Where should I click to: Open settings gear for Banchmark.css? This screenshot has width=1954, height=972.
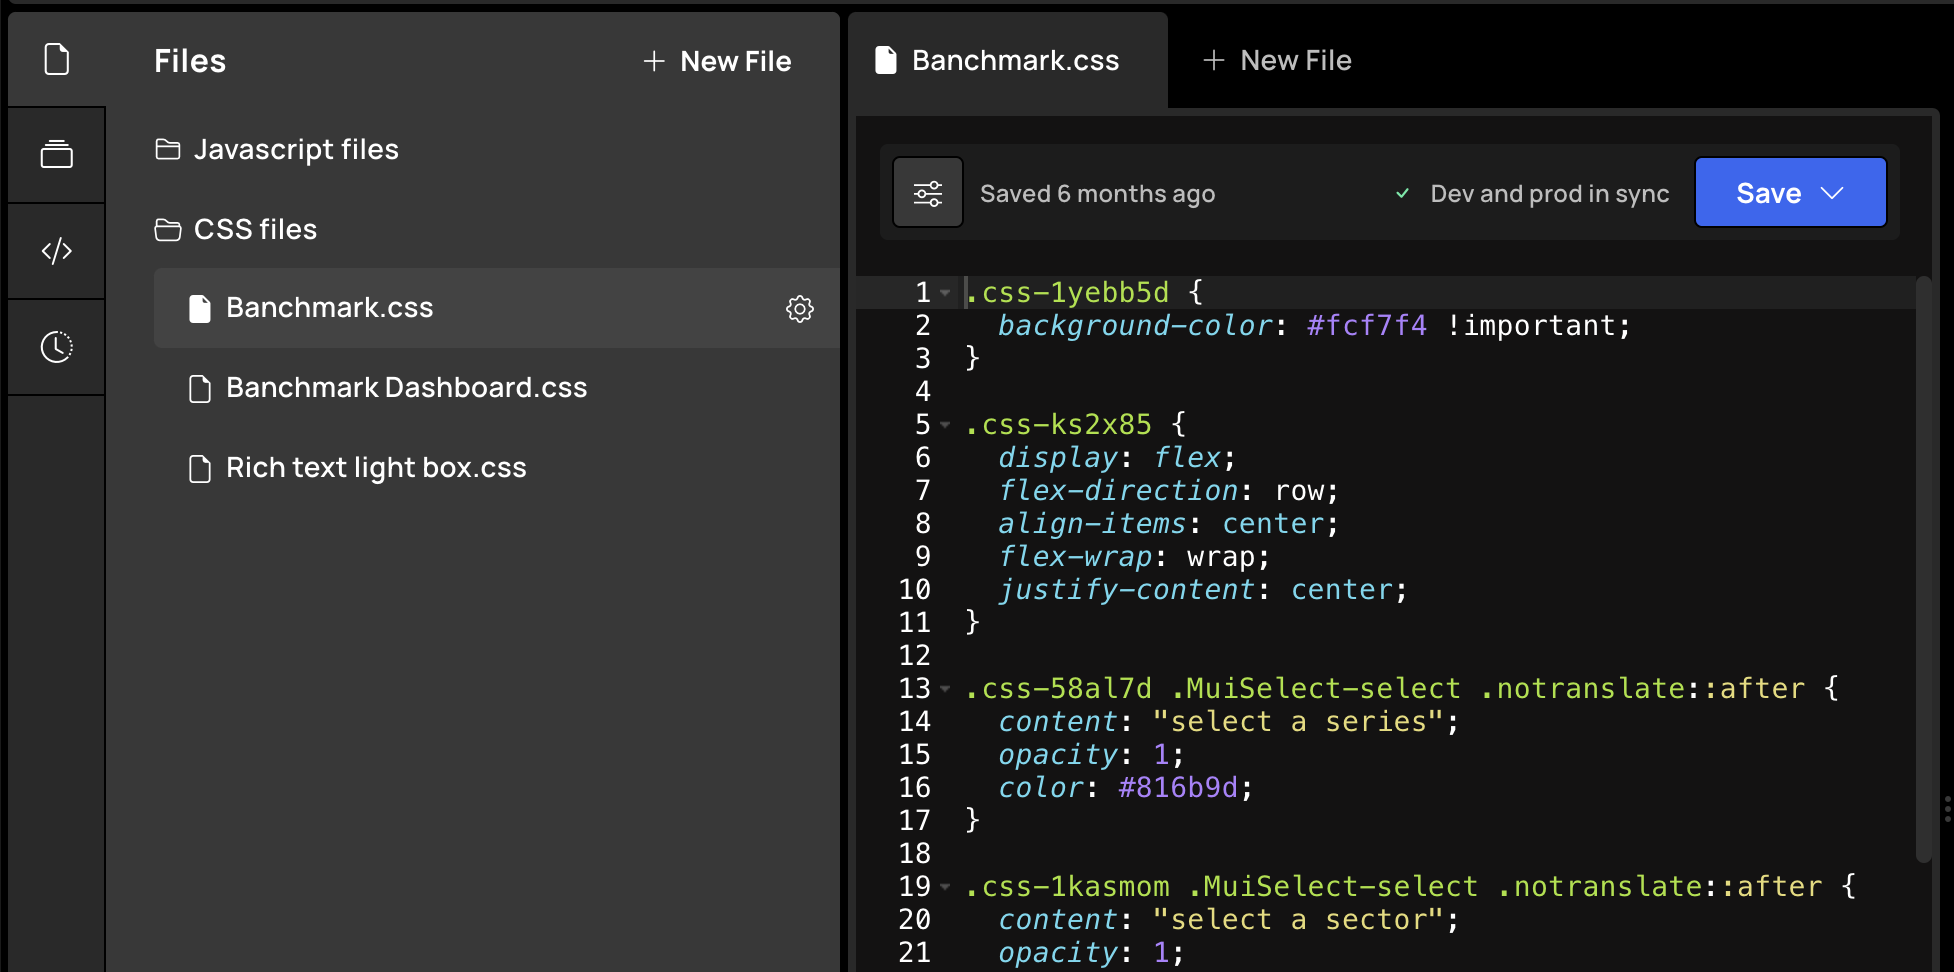[x=800, y=308]
